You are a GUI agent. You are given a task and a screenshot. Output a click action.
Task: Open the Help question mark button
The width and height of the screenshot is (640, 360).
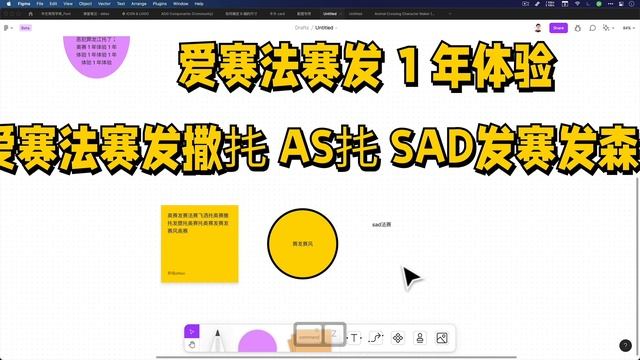625,346
